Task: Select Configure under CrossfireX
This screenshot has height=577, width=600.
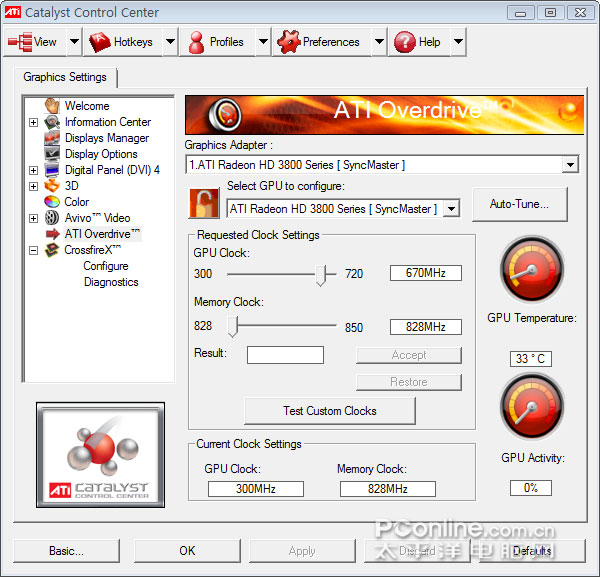Action: pos(106,266)
